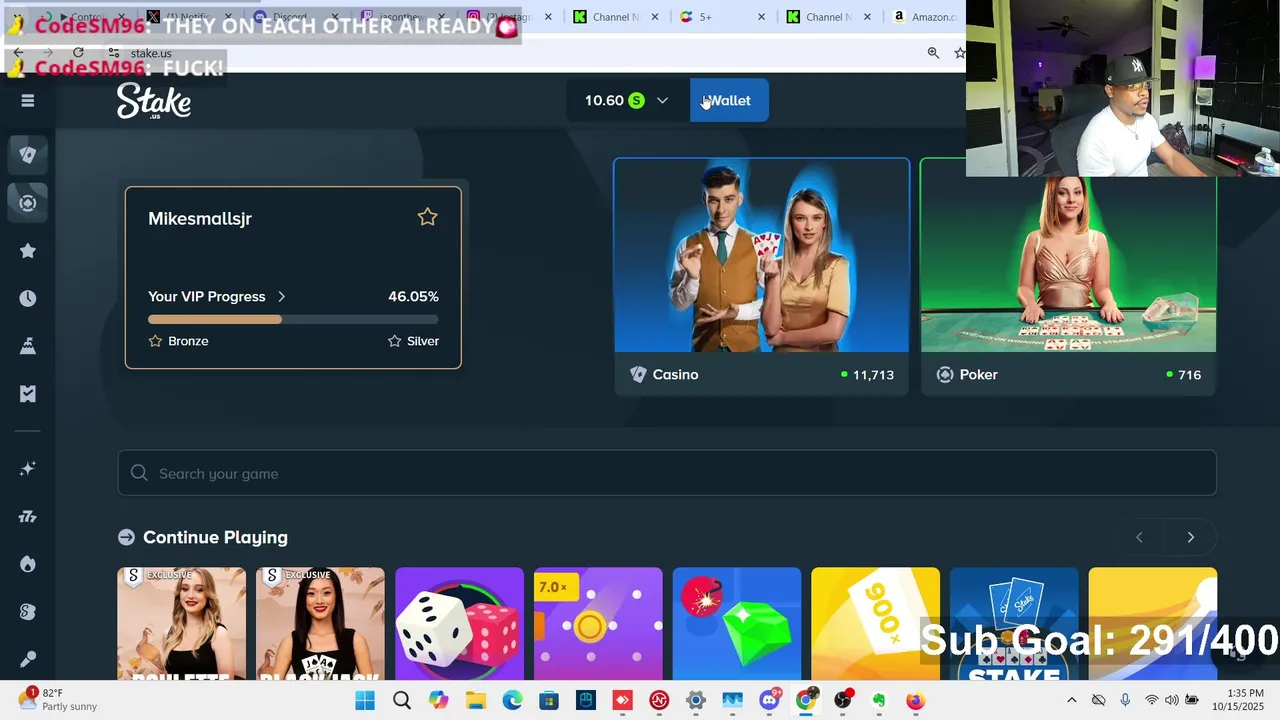Open the exclusive Blackjack game thumbnail
1280x720 pixels.
(x=320, y=624)
